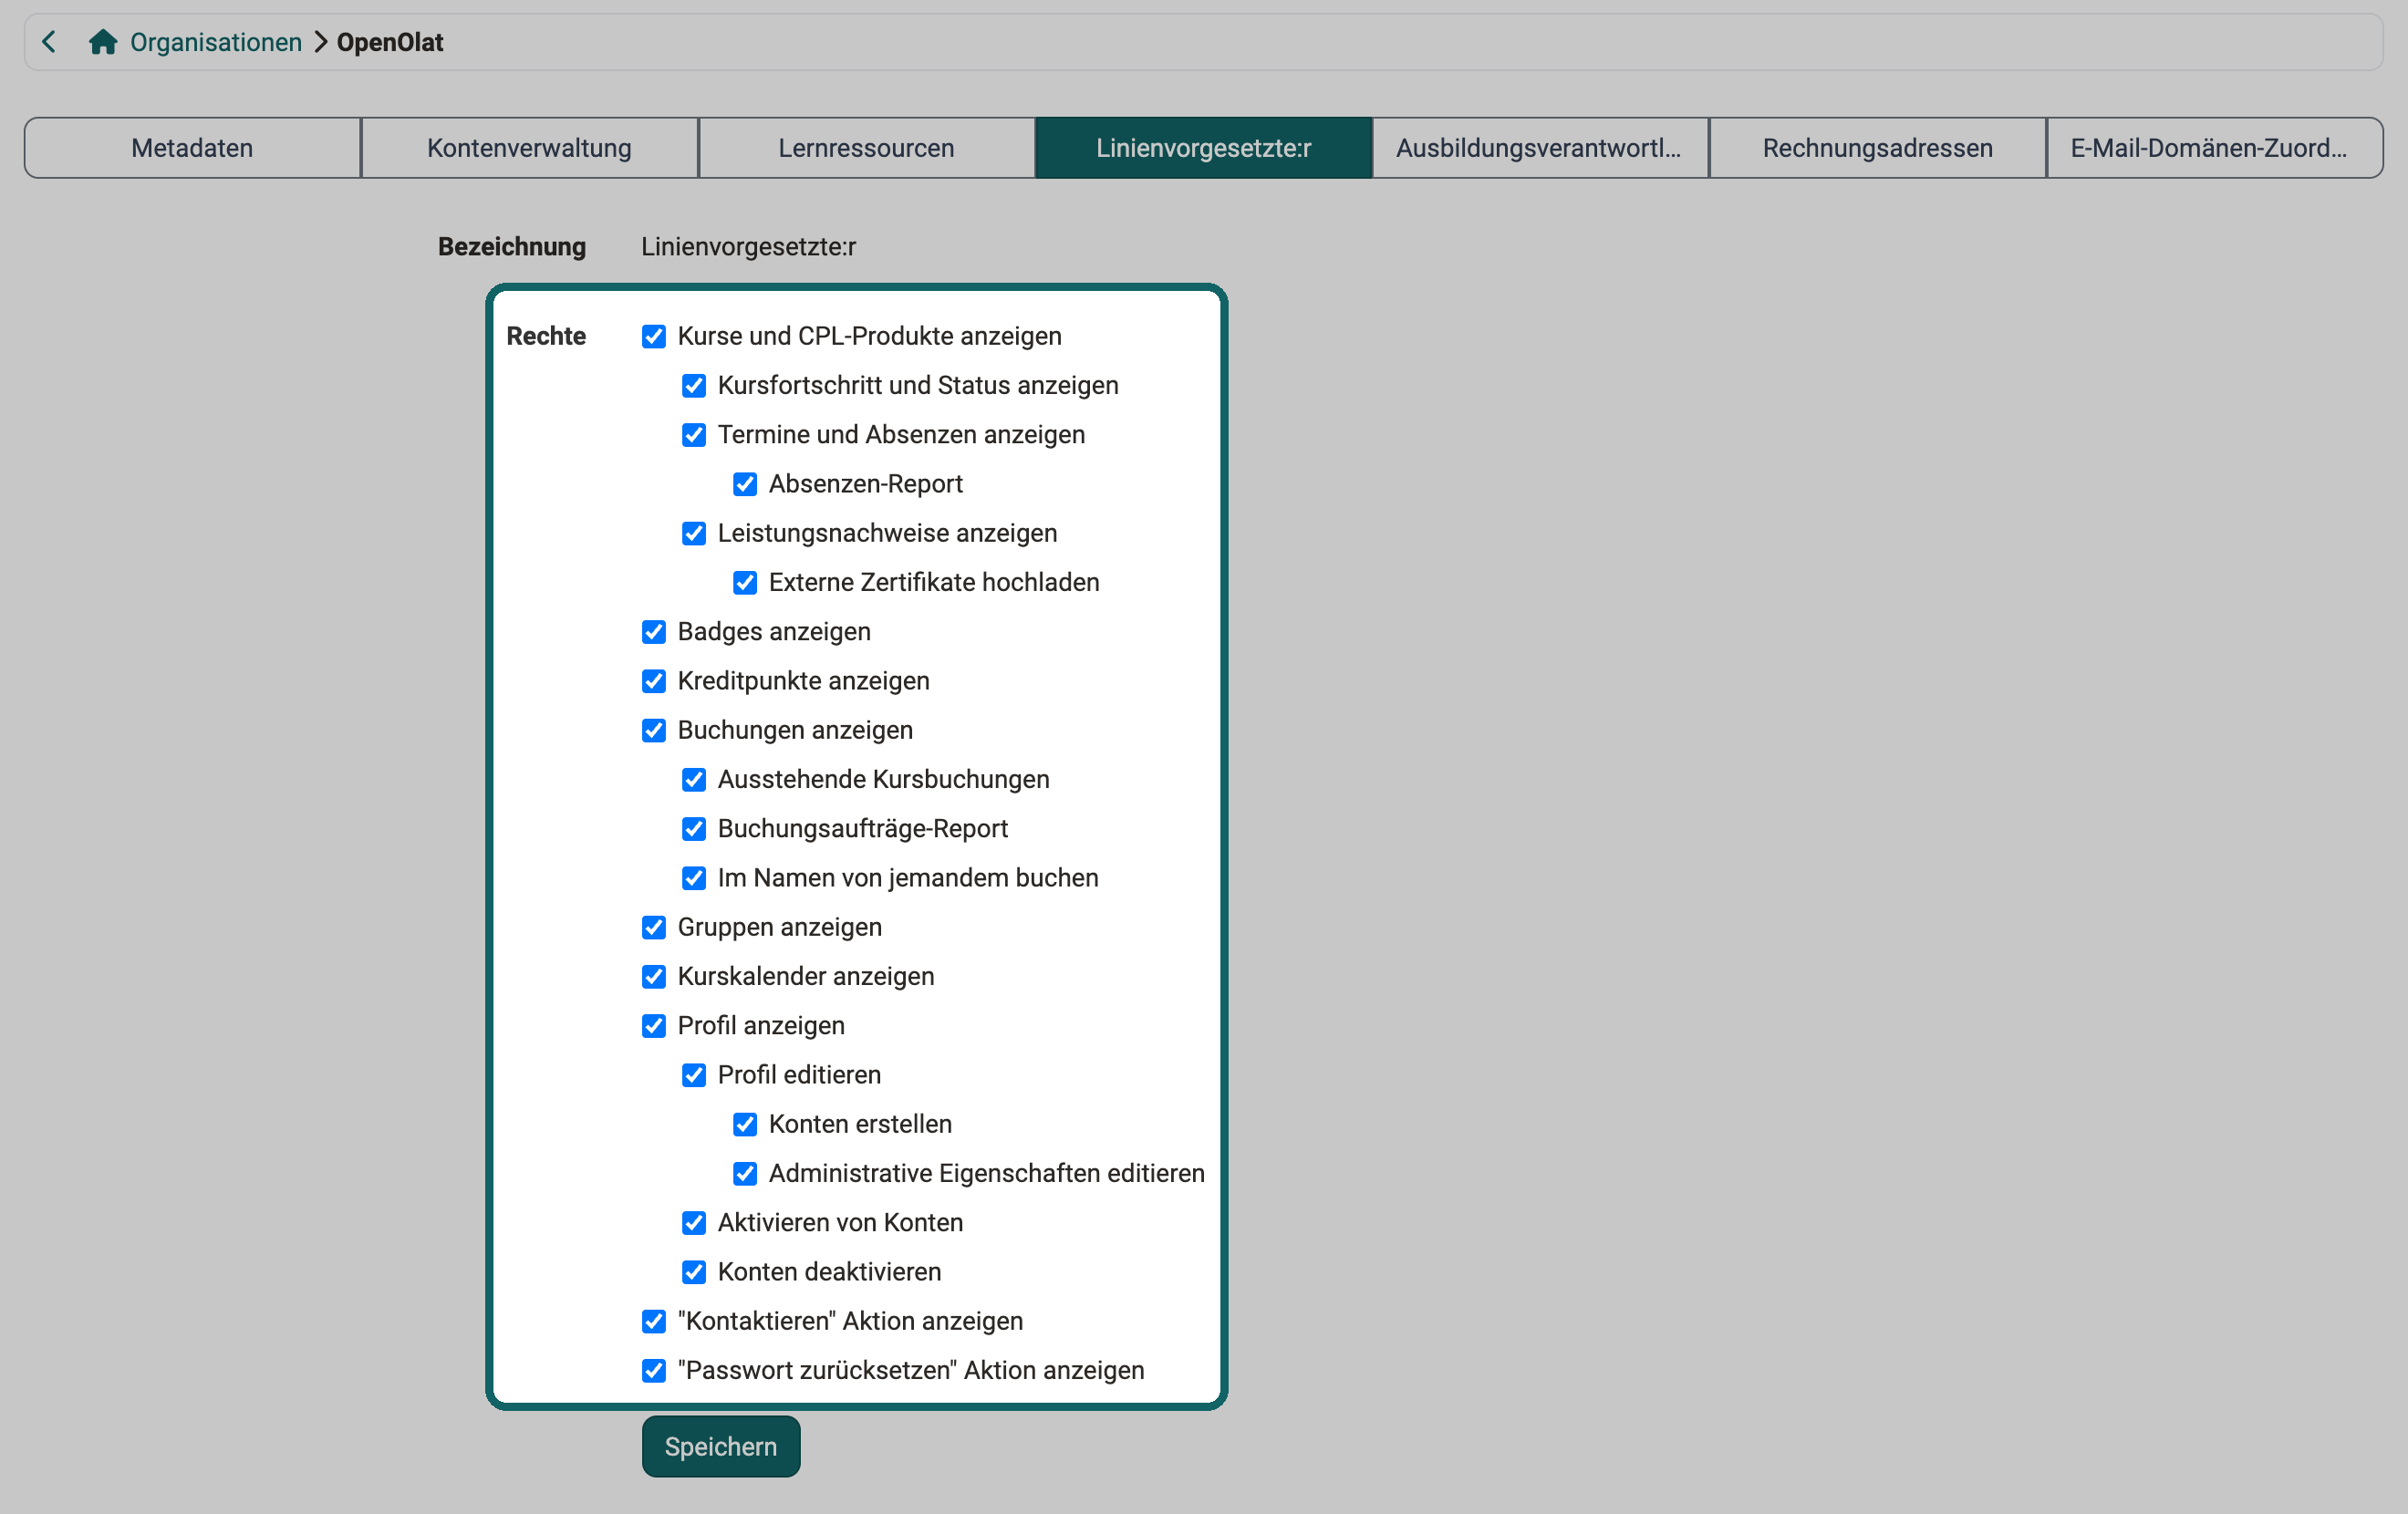This screenshot has height=1514, width=2408.
Task: Disable Konten erstellen checkbox
Action: (745, 1124)
